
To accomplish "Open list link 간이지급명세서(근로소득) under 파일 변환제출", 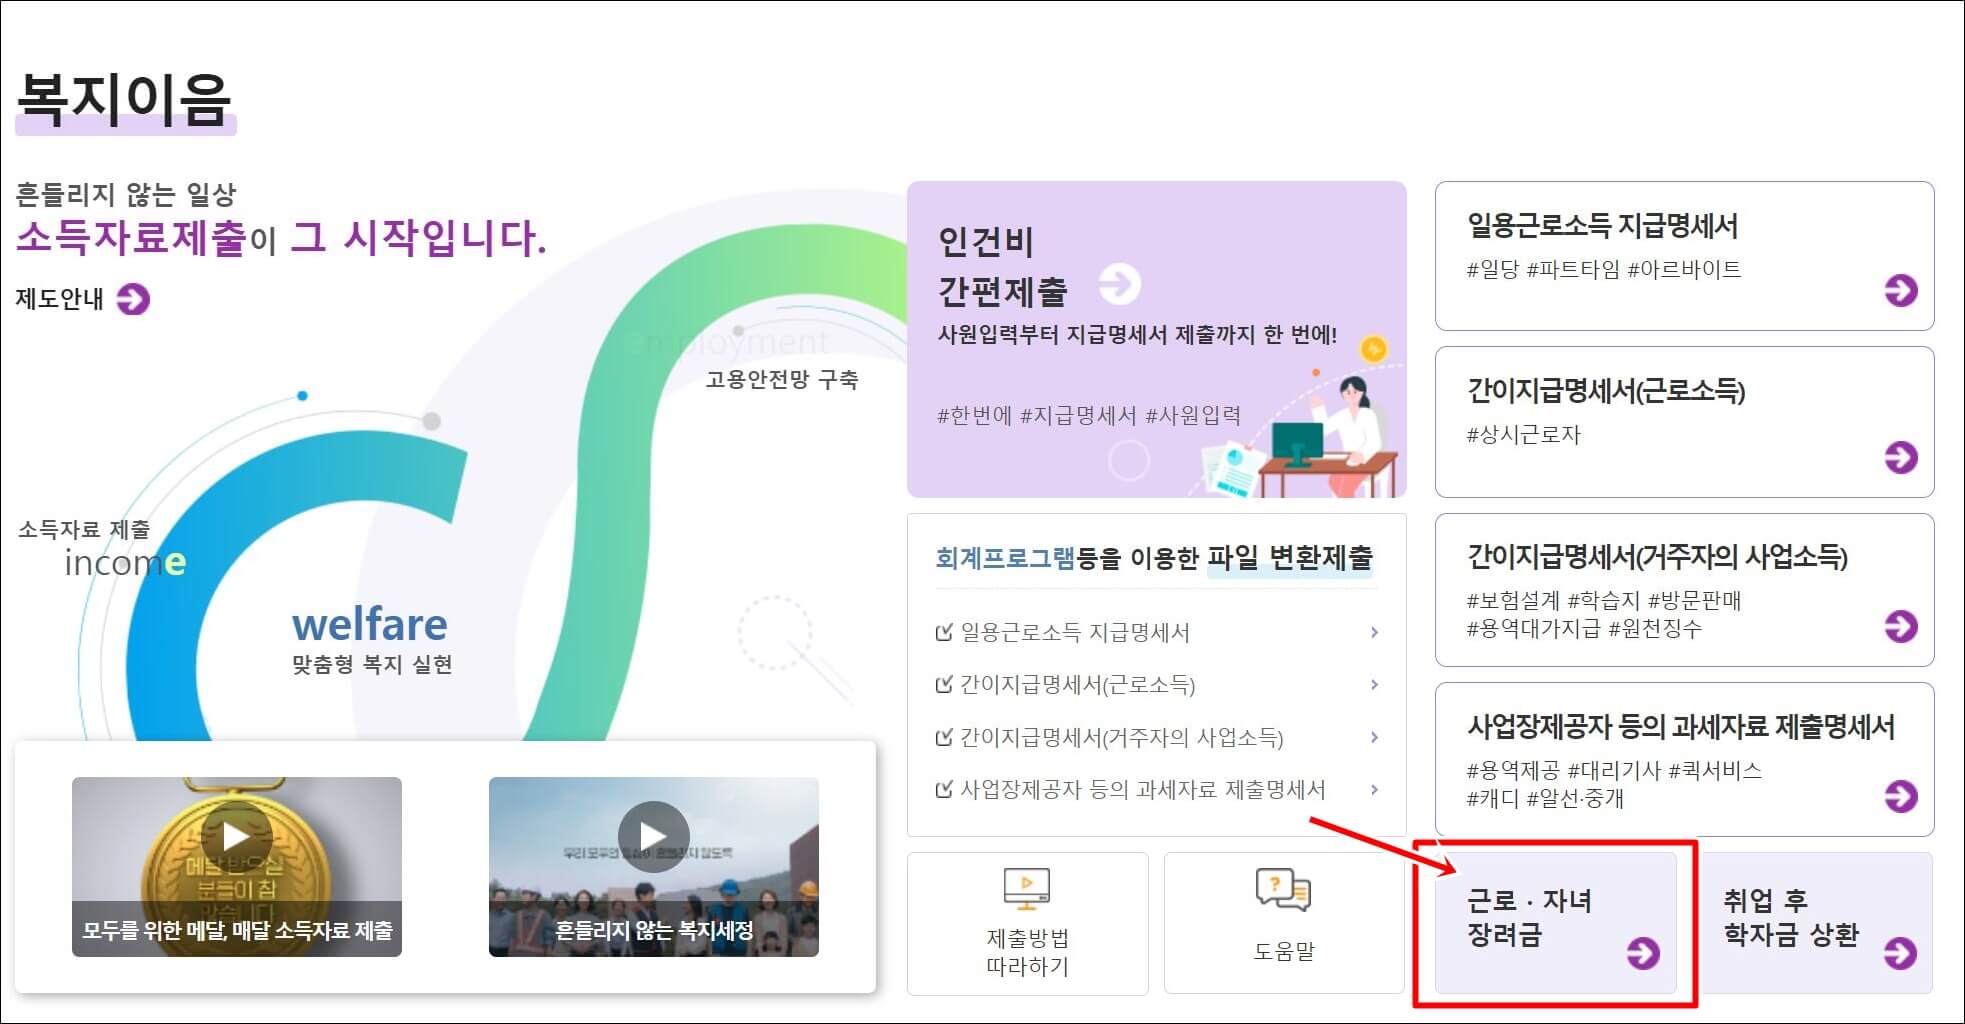I will click(x=1078, y=685).
